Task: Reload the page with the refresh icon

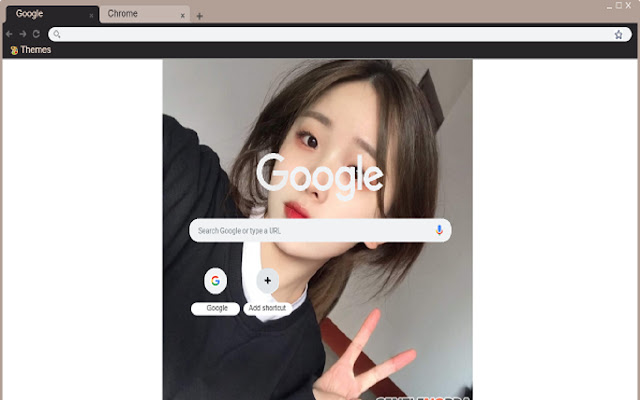Action: click(36, 34)
